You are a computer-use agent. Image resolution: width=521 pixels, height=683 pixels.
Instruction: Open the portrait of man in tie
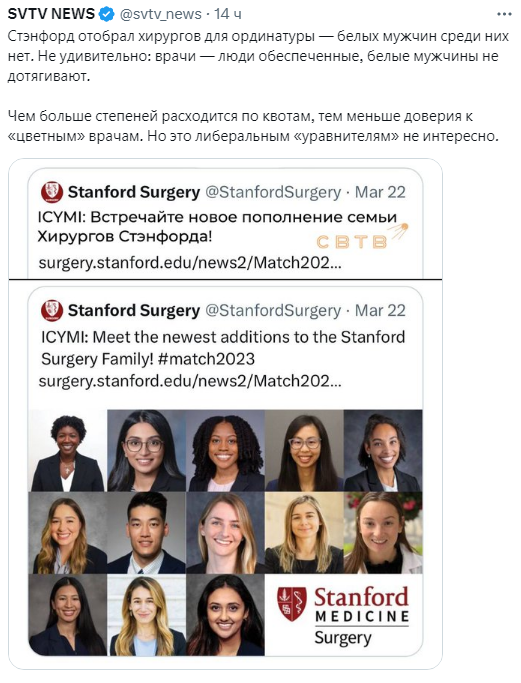click(146, 533)
